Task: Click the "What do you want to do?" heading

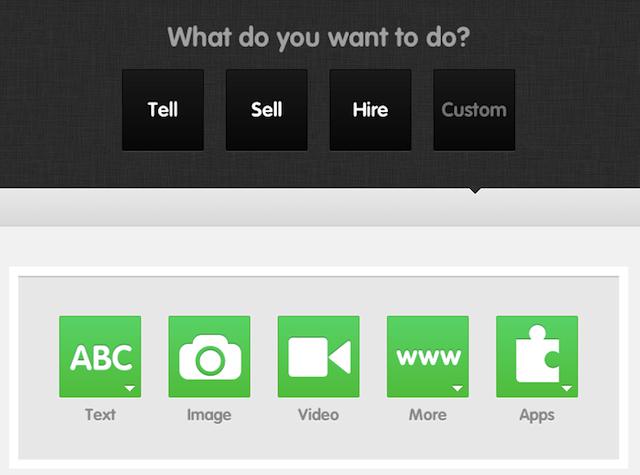Action: [319, 38]
